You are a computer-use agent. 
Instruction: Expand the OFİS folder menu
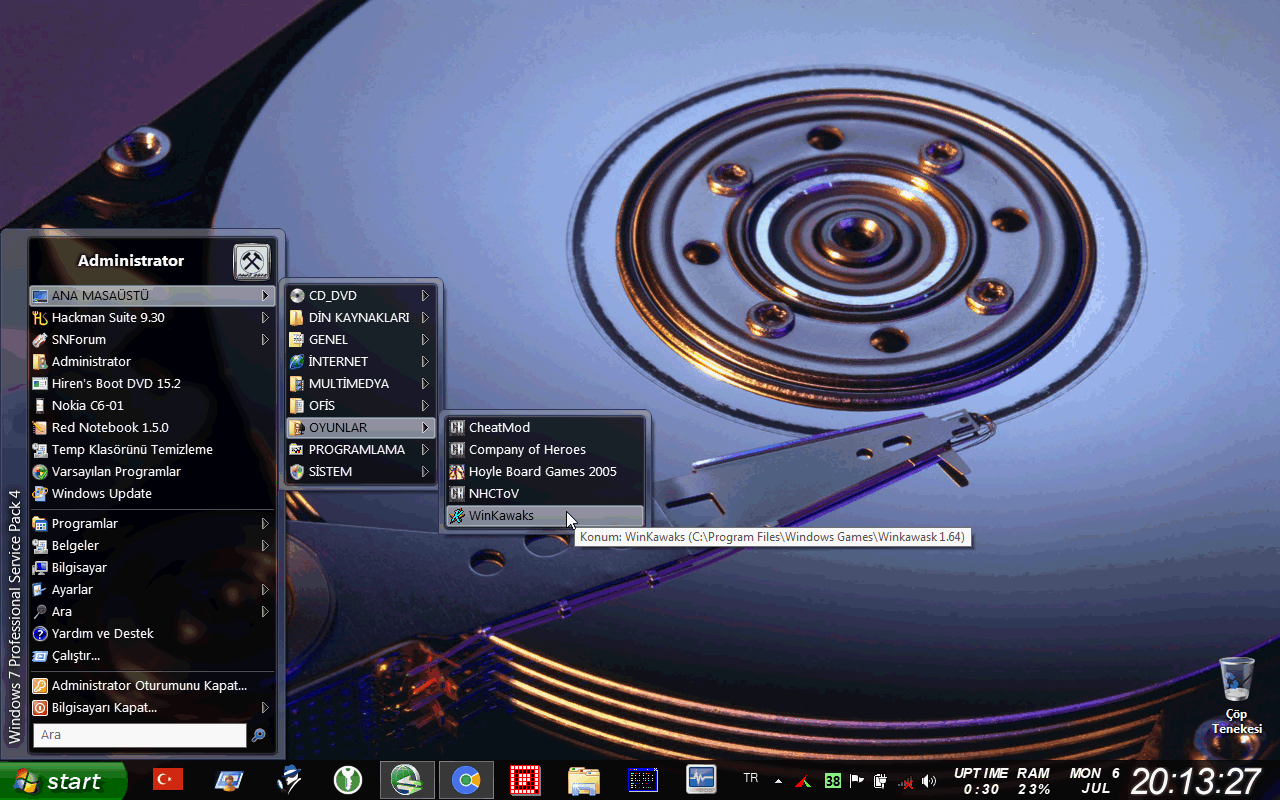pyautogui.click(x=360, y=406)
